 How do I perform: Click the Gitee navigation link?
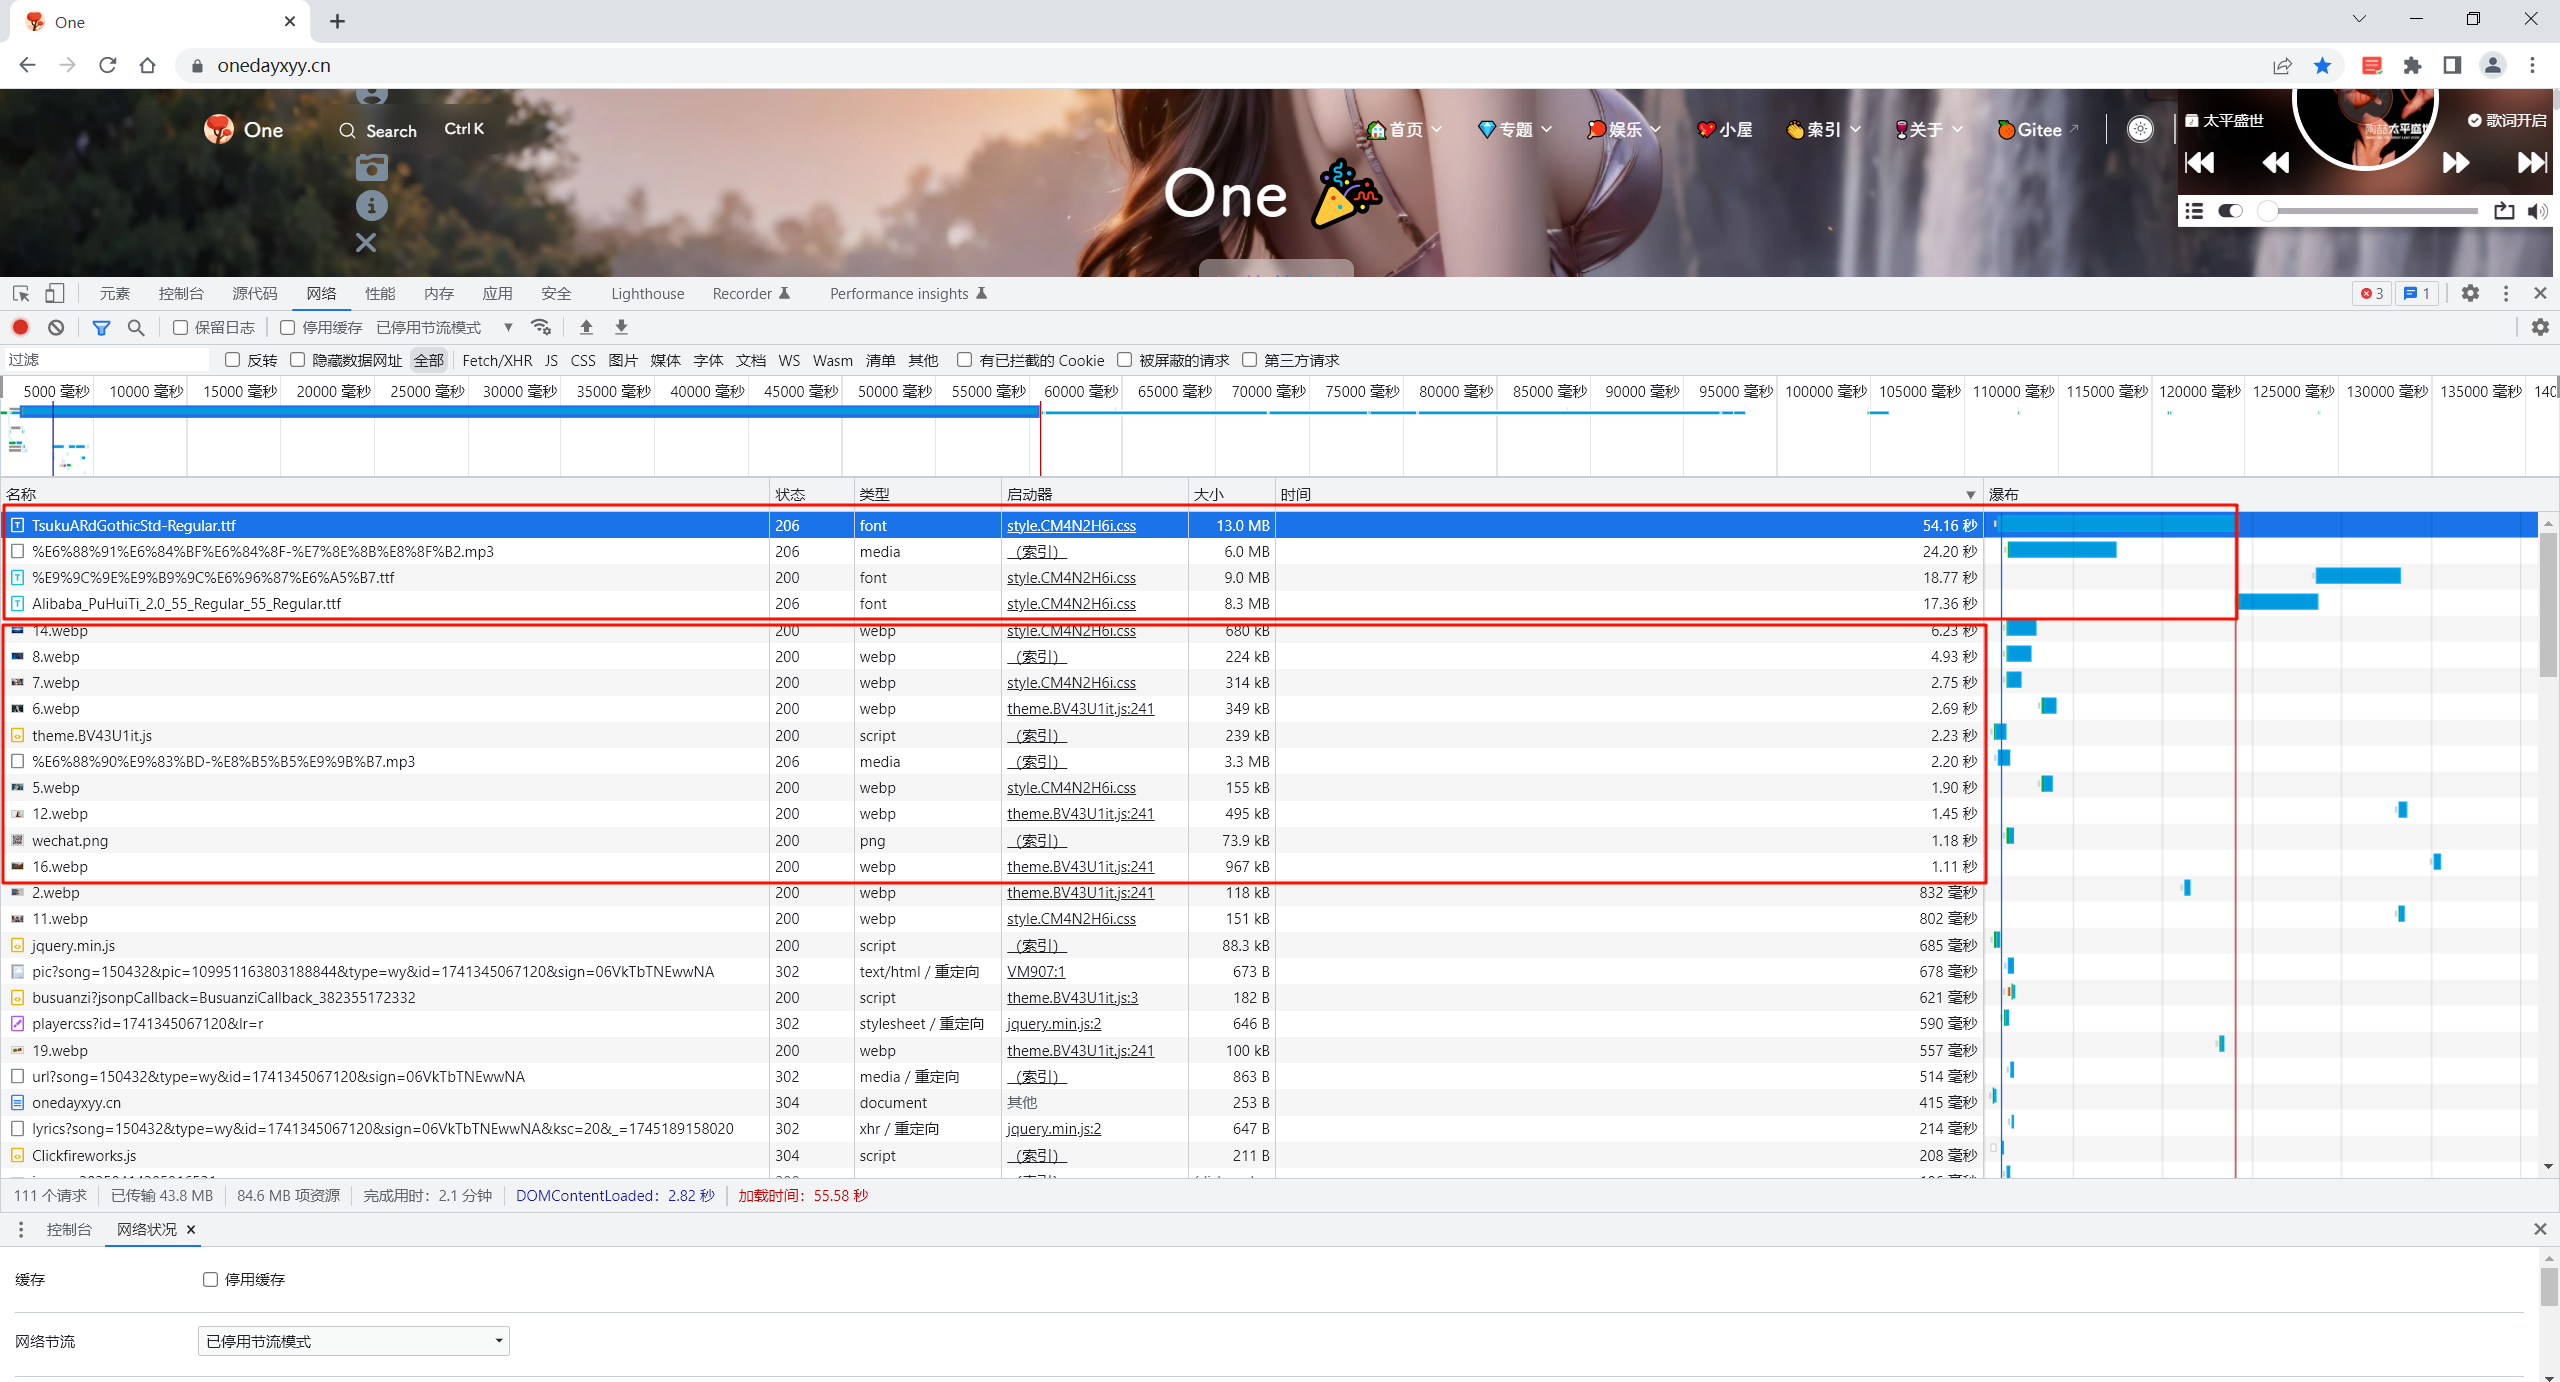(x=2038, y=129)
